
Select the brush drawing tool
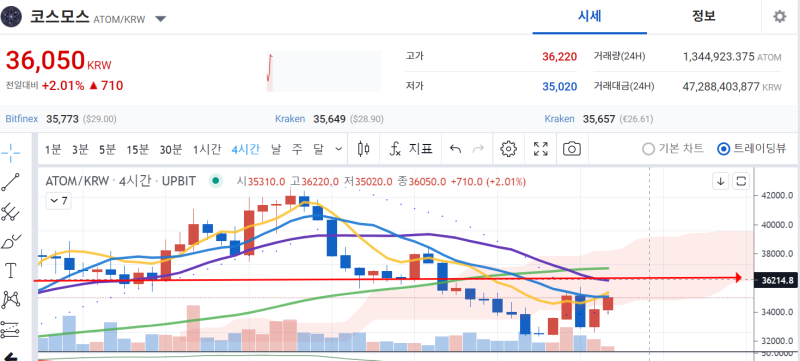pyautogui.click(x=11, y=241)
